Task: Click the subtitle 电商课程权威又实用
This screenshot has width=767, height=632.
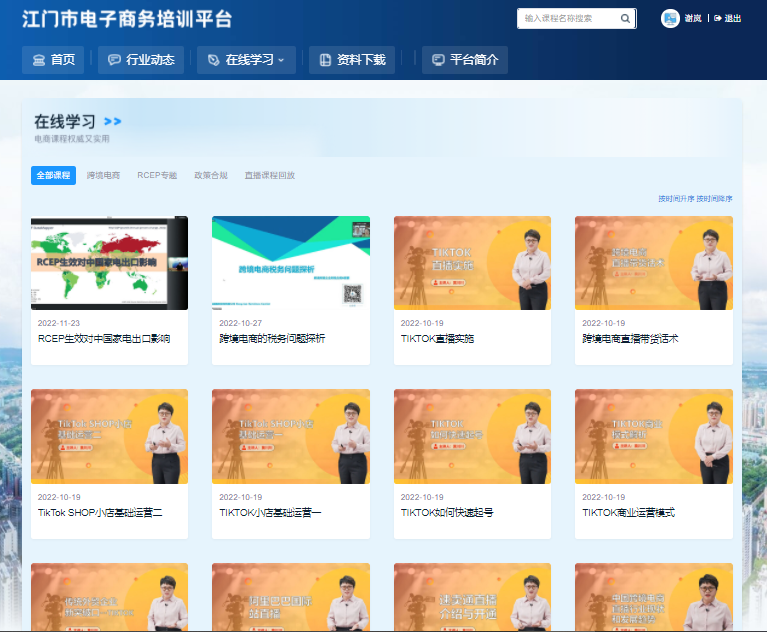Action: [x=72, y=139]
